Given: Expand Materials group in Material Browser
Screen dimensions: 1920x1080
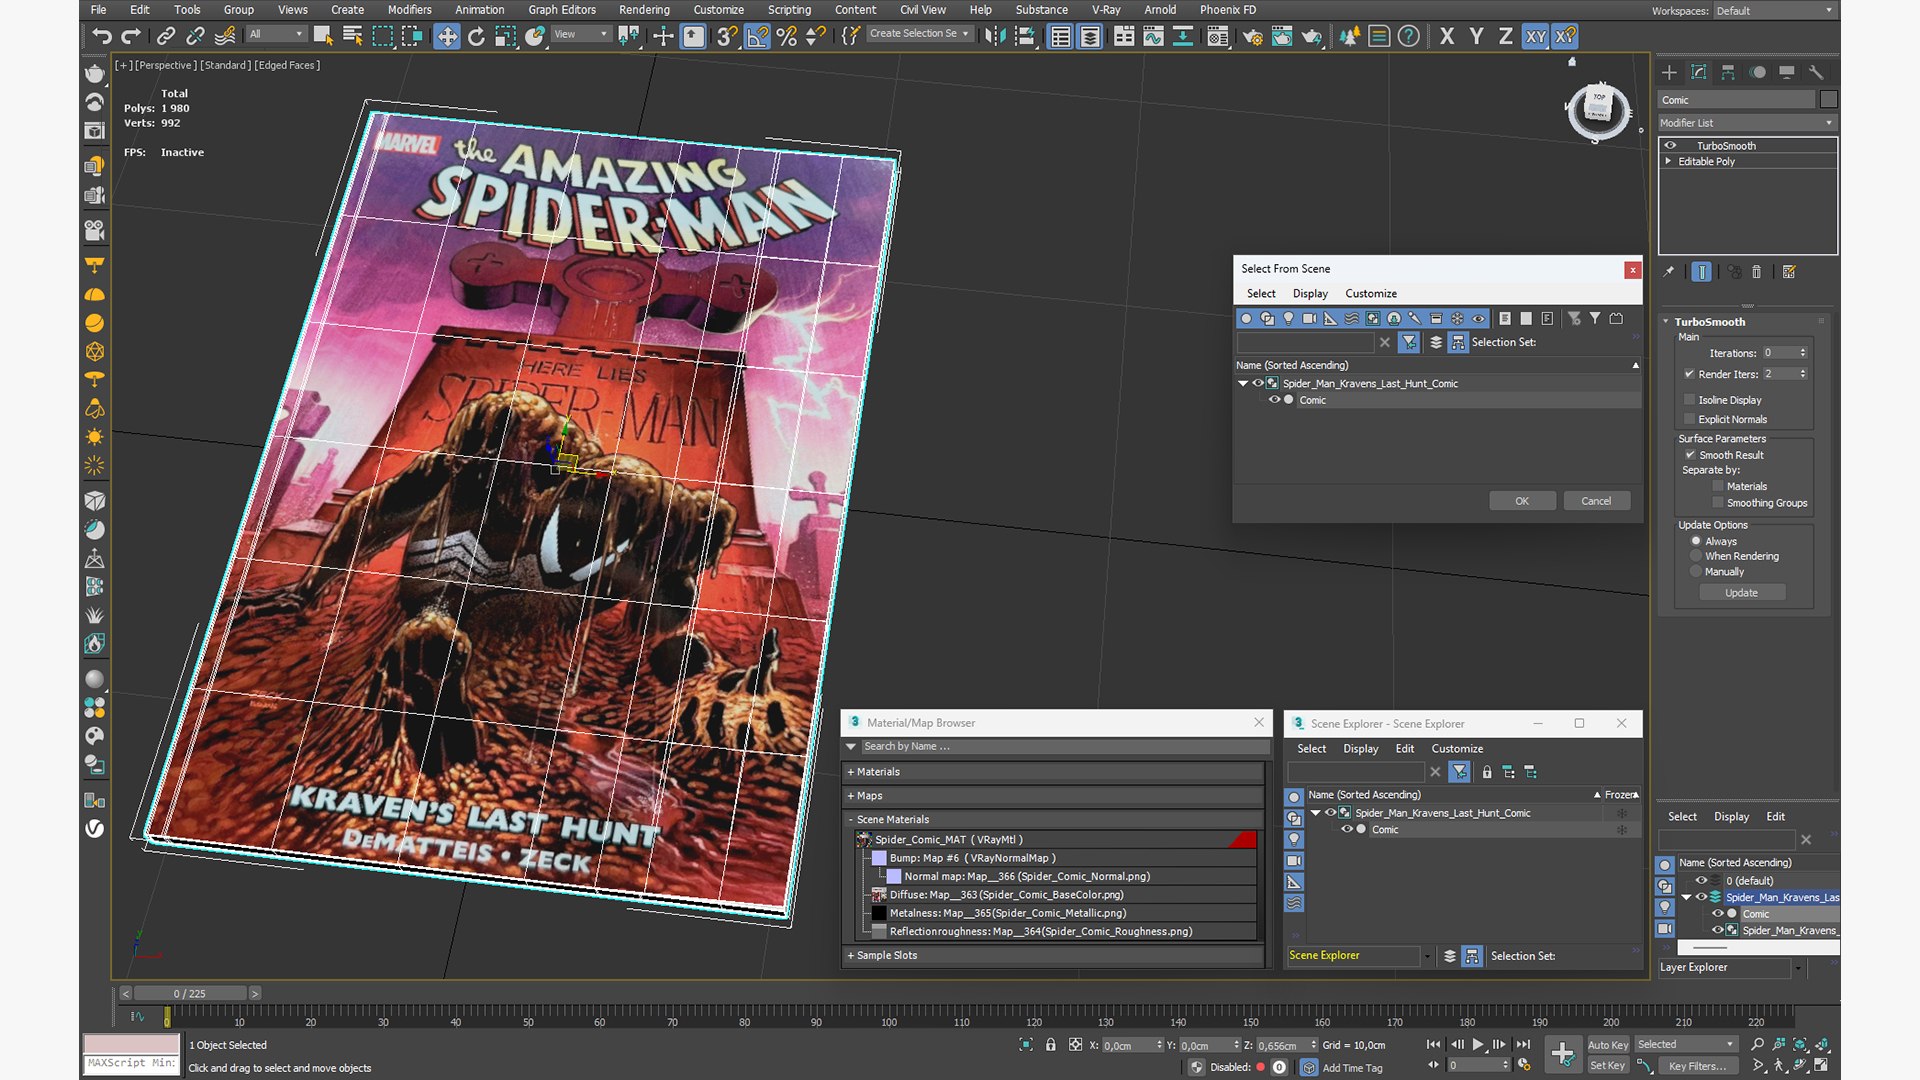Looking at the screenshot, I should (x=850, y=772).
